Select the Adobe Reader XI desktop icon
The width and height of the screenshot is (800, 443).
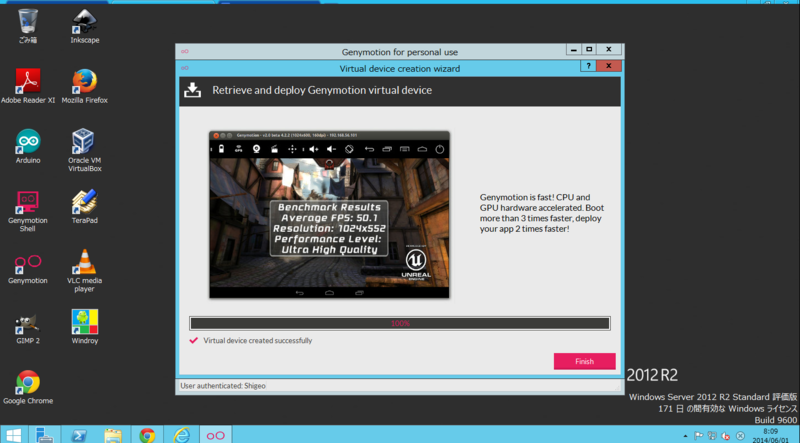pos(28,86)
